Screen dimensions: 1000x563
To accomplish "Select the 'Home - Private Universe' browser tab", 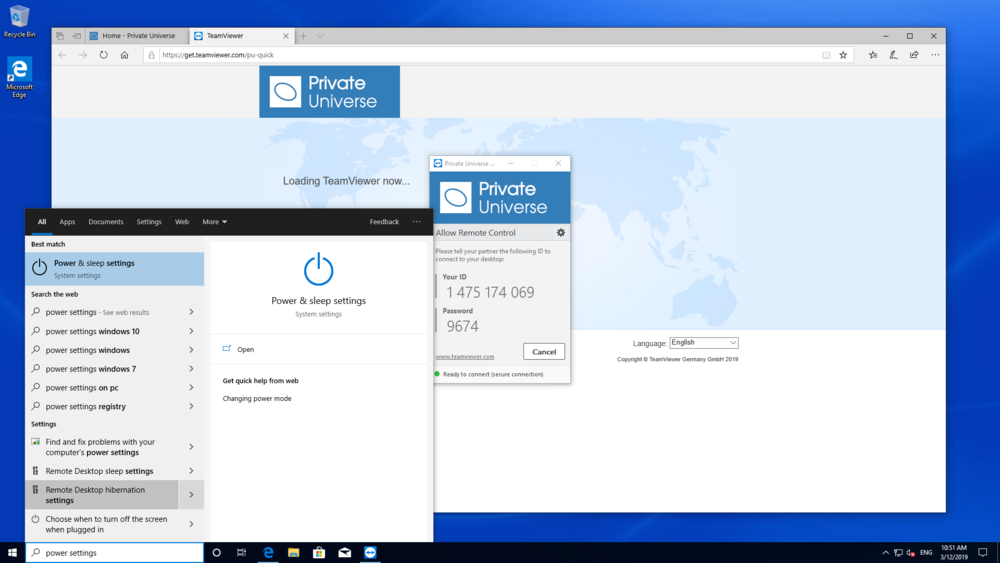I will pyautogui.click(x=137, y=36).
